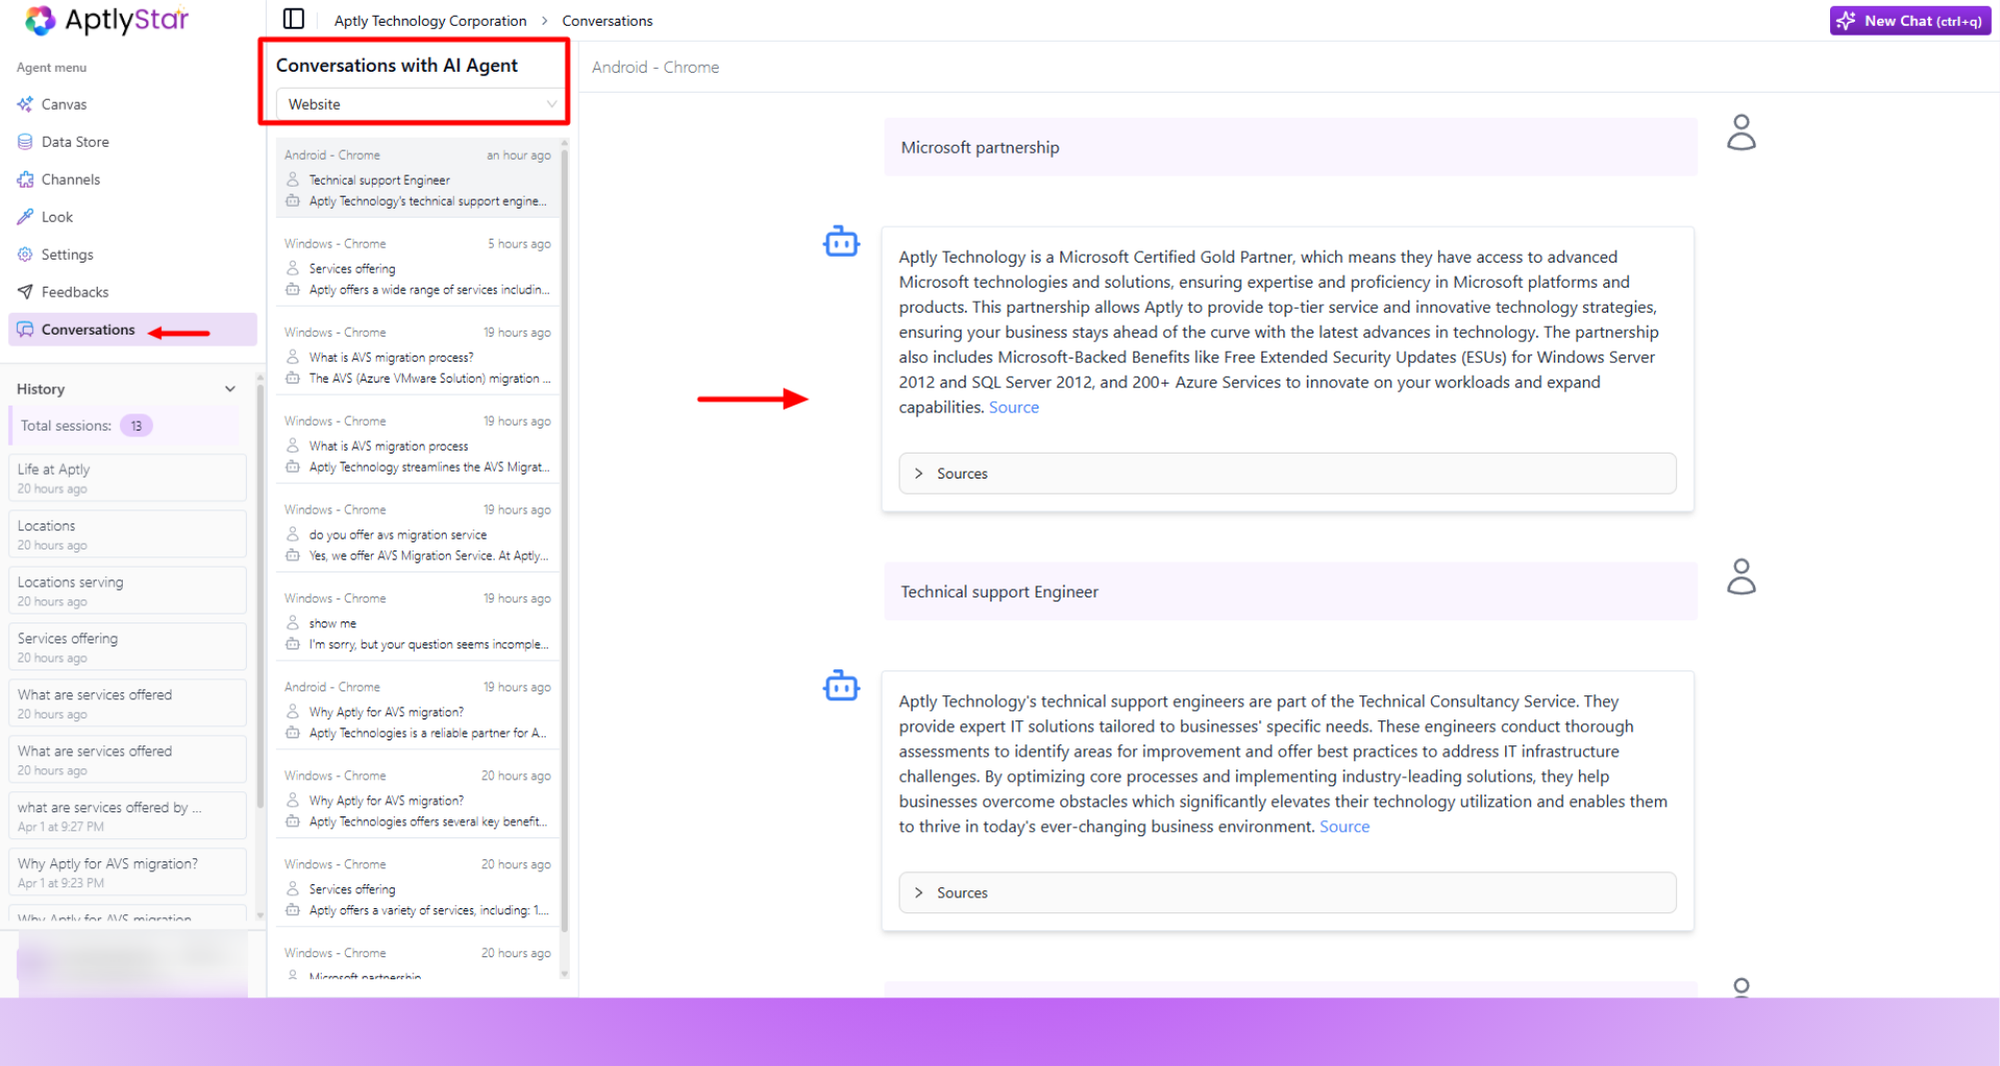This screenshot has height=1066, width=2000.
Task: Select the Services offering session in History
Action: (x=127, y=645)
